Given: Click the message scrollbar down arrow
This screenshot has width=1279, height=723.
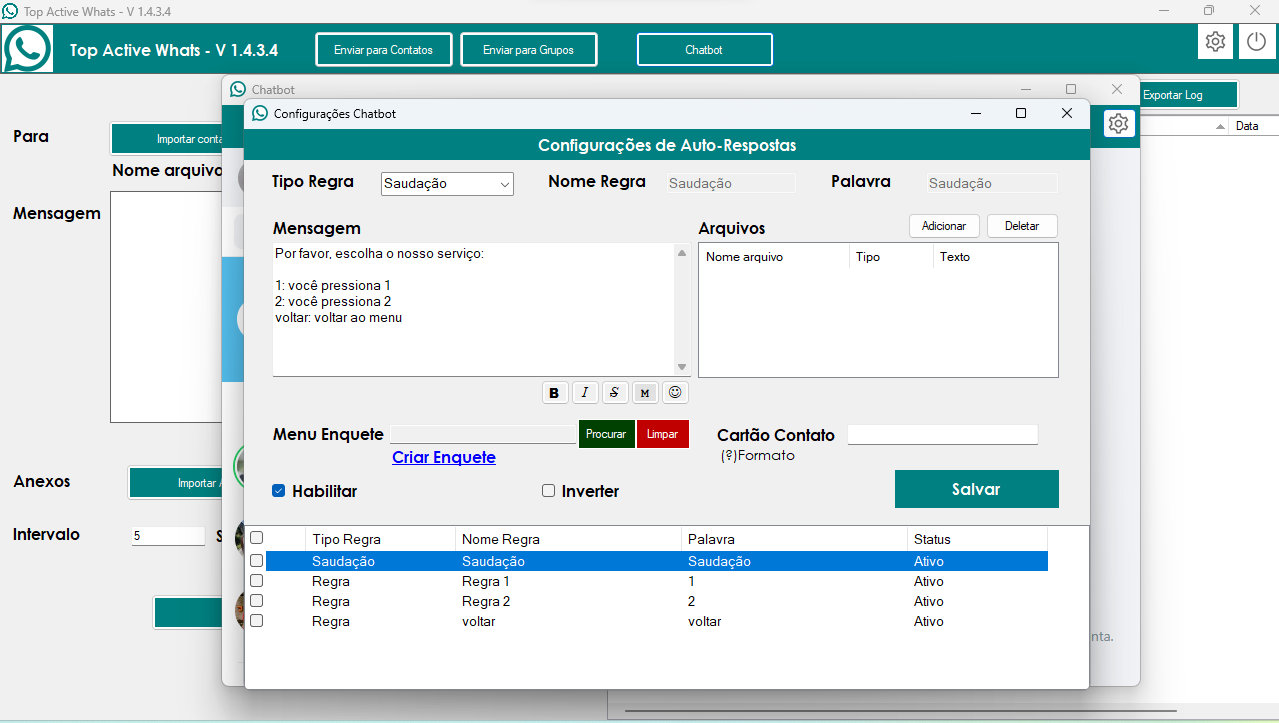Looking at the screenshot, I should (x=683, y=367).
